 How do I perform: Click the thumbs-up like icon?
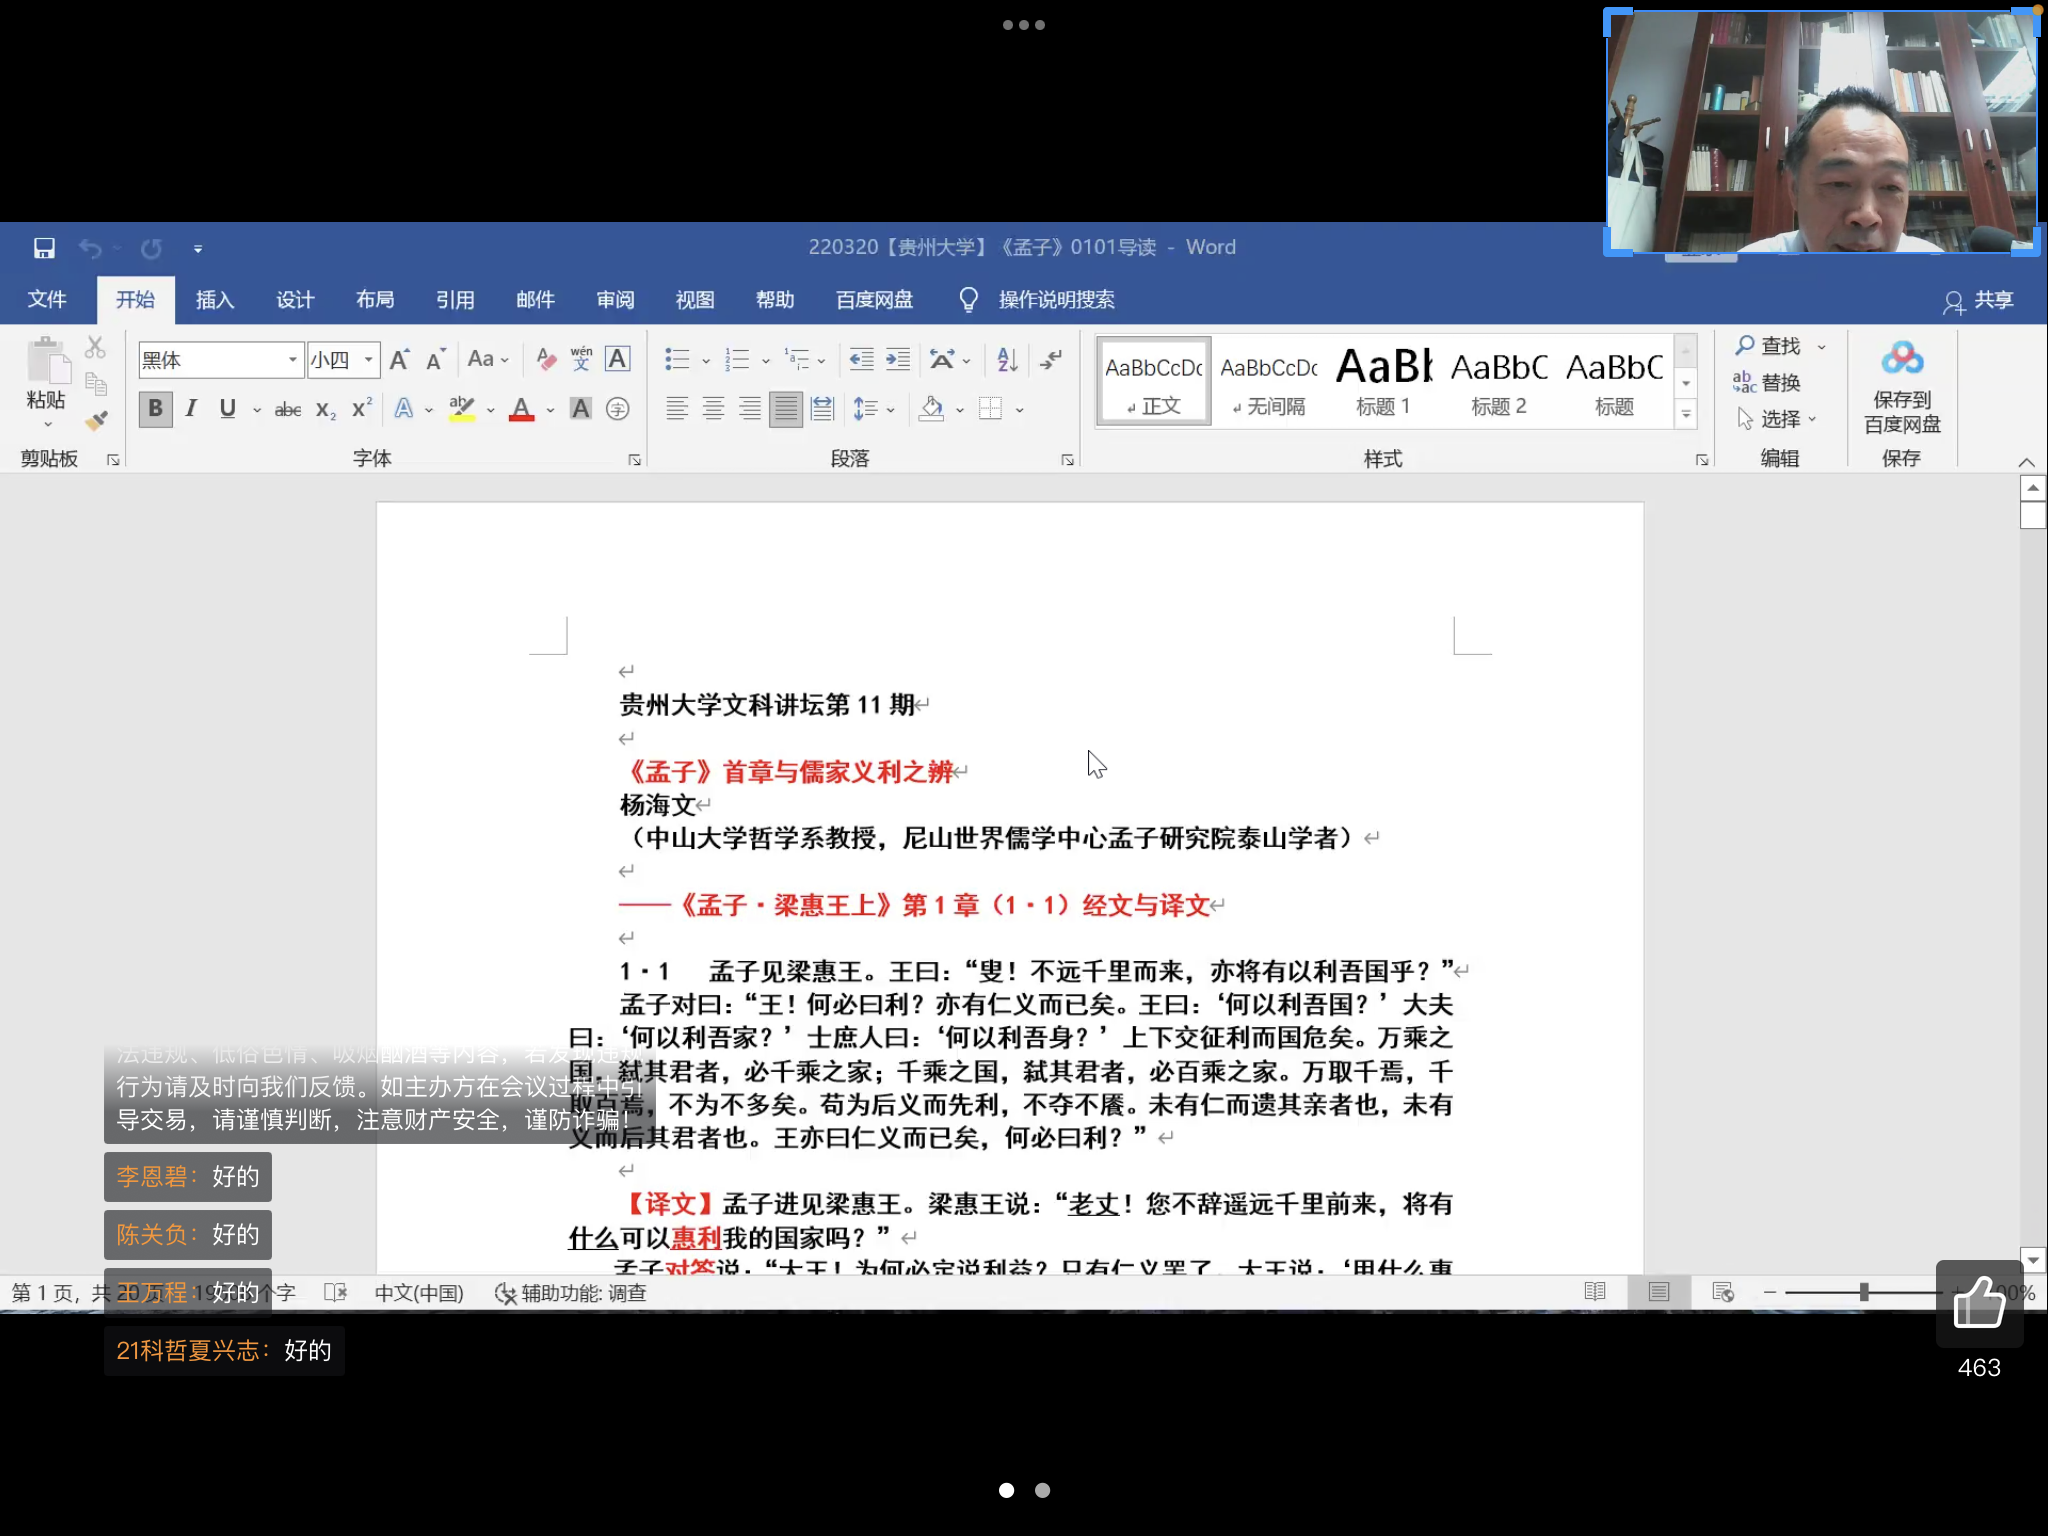click(1980, 1303)
